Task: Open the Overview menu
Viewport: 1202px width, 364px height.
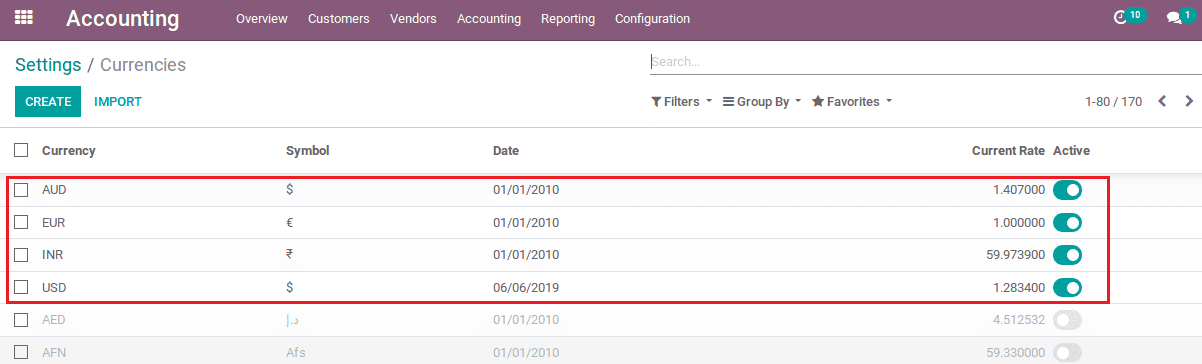Action: click(262, 19)
